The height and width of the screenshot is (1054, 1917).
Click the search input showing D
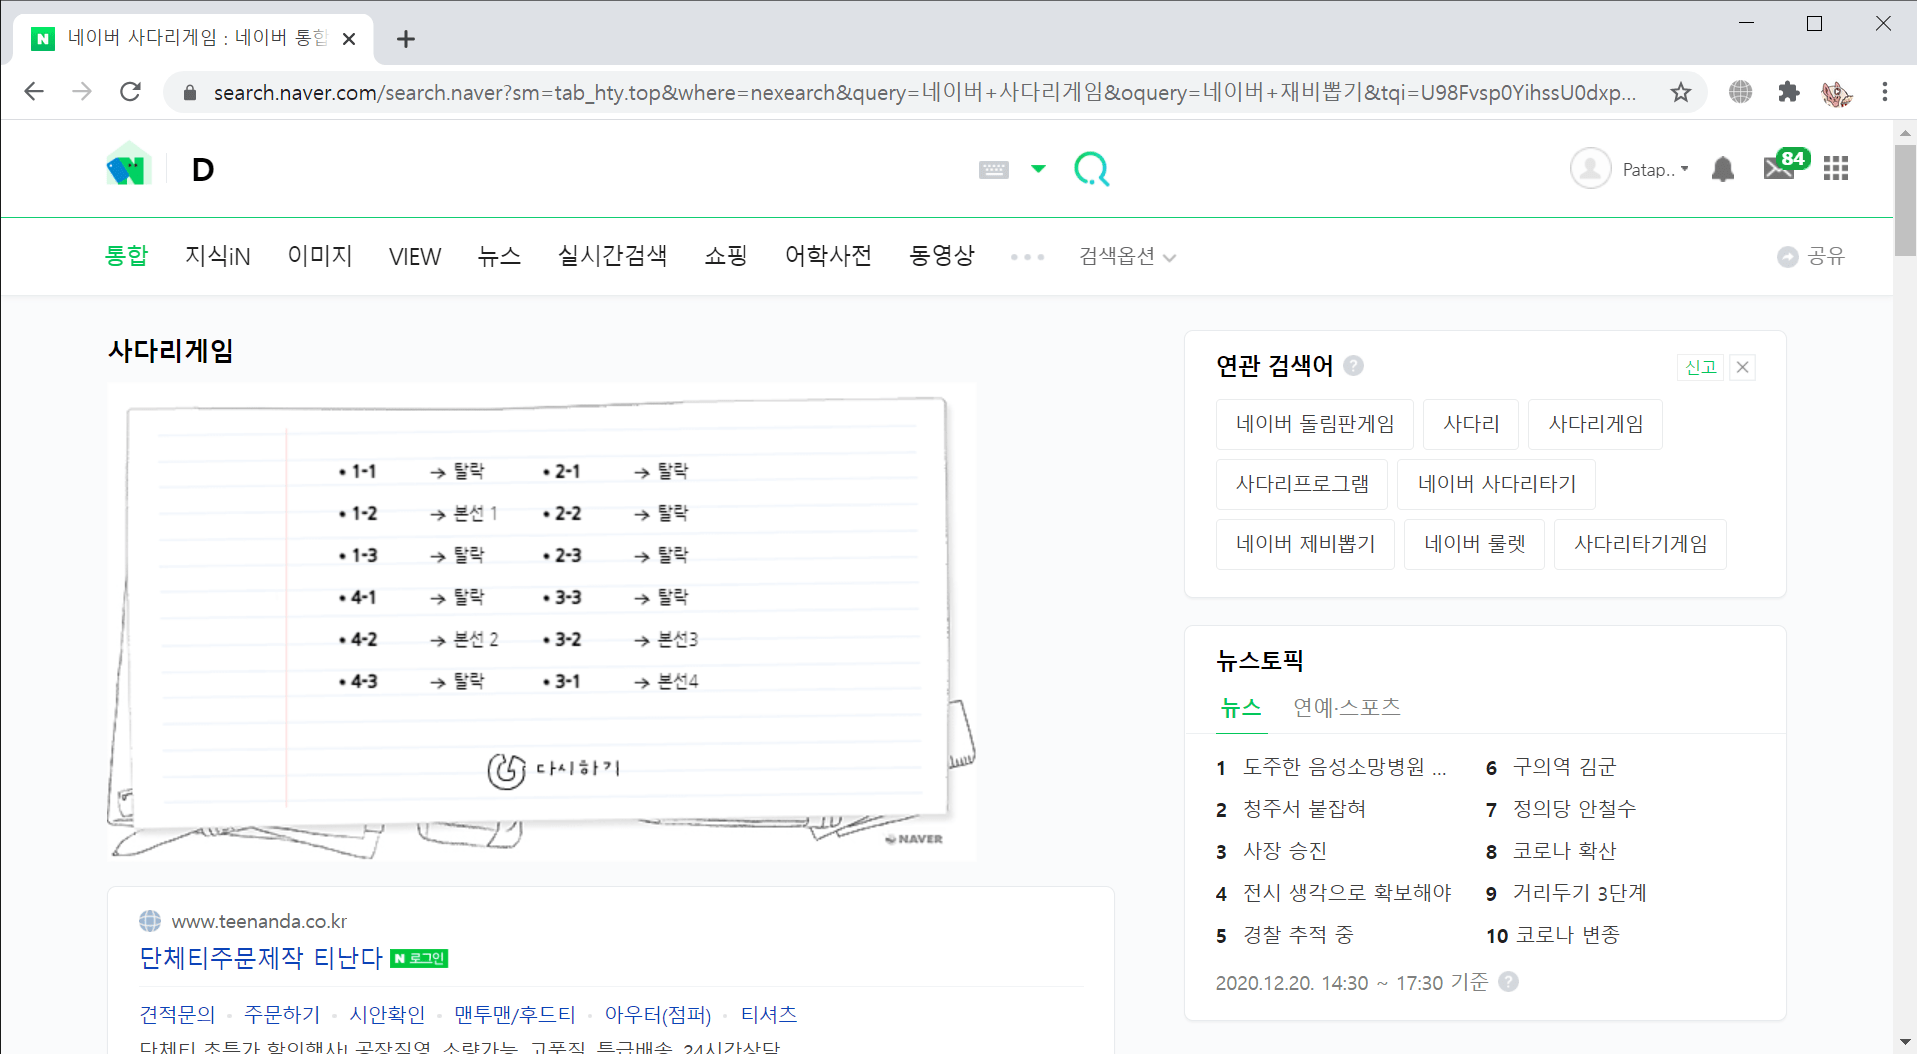click(x=570, y=170)
